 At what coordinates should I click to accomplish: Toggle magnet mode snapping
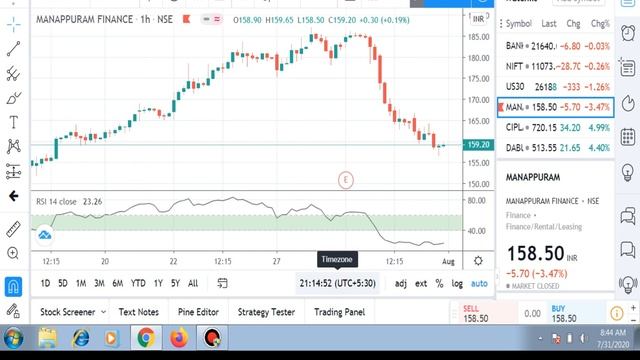13,287
